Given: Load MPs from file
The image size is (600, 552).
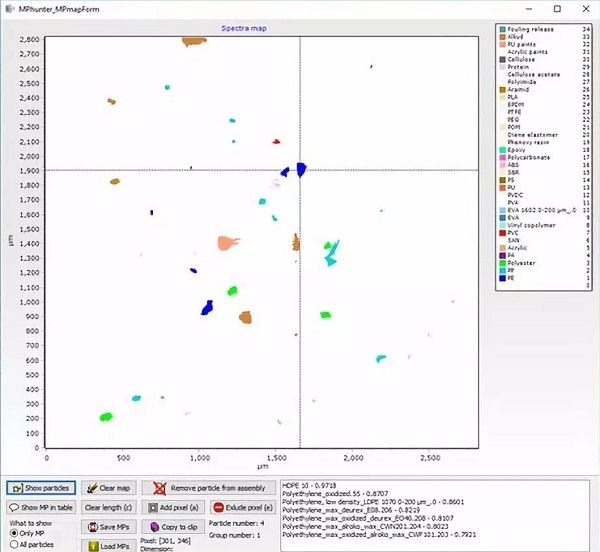Looking at the screenshot, I should tap(108, 546).
